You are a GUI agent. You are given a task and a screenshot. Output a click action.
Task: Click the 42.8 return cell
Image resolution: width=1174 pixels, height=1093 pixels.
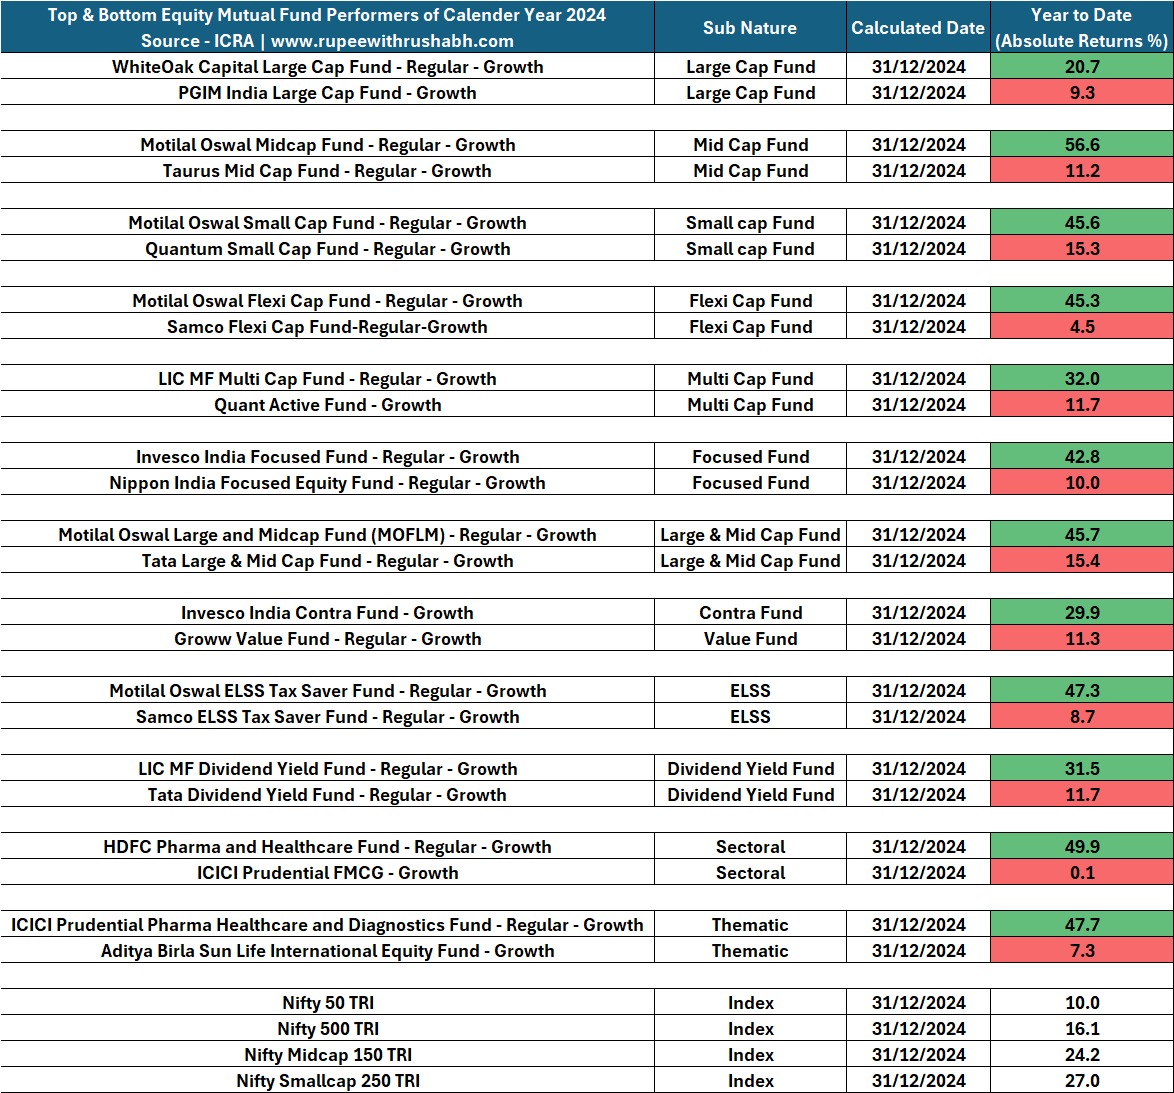coord(1082,457)
